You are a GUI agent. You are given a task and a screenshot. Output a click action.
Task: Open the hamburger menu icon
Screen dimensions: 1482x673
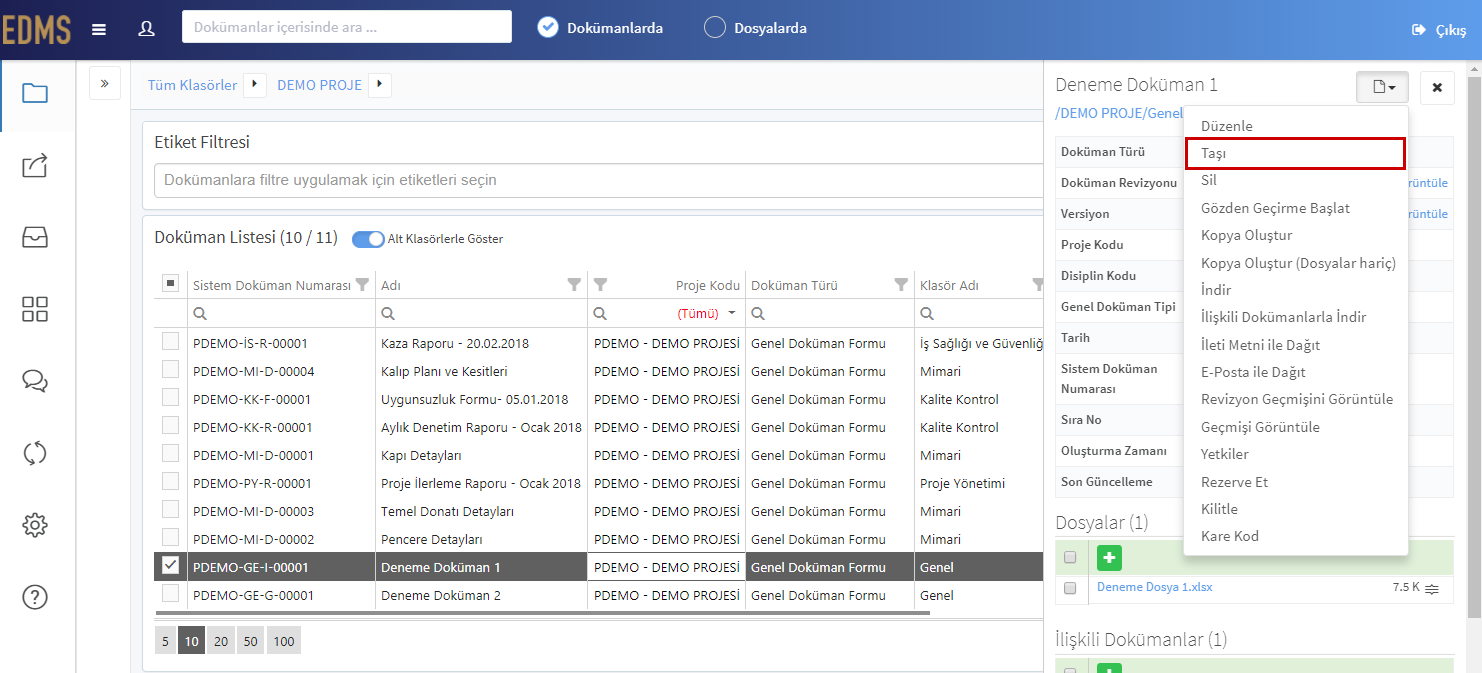pyautogui.click(x=98, y=29)
